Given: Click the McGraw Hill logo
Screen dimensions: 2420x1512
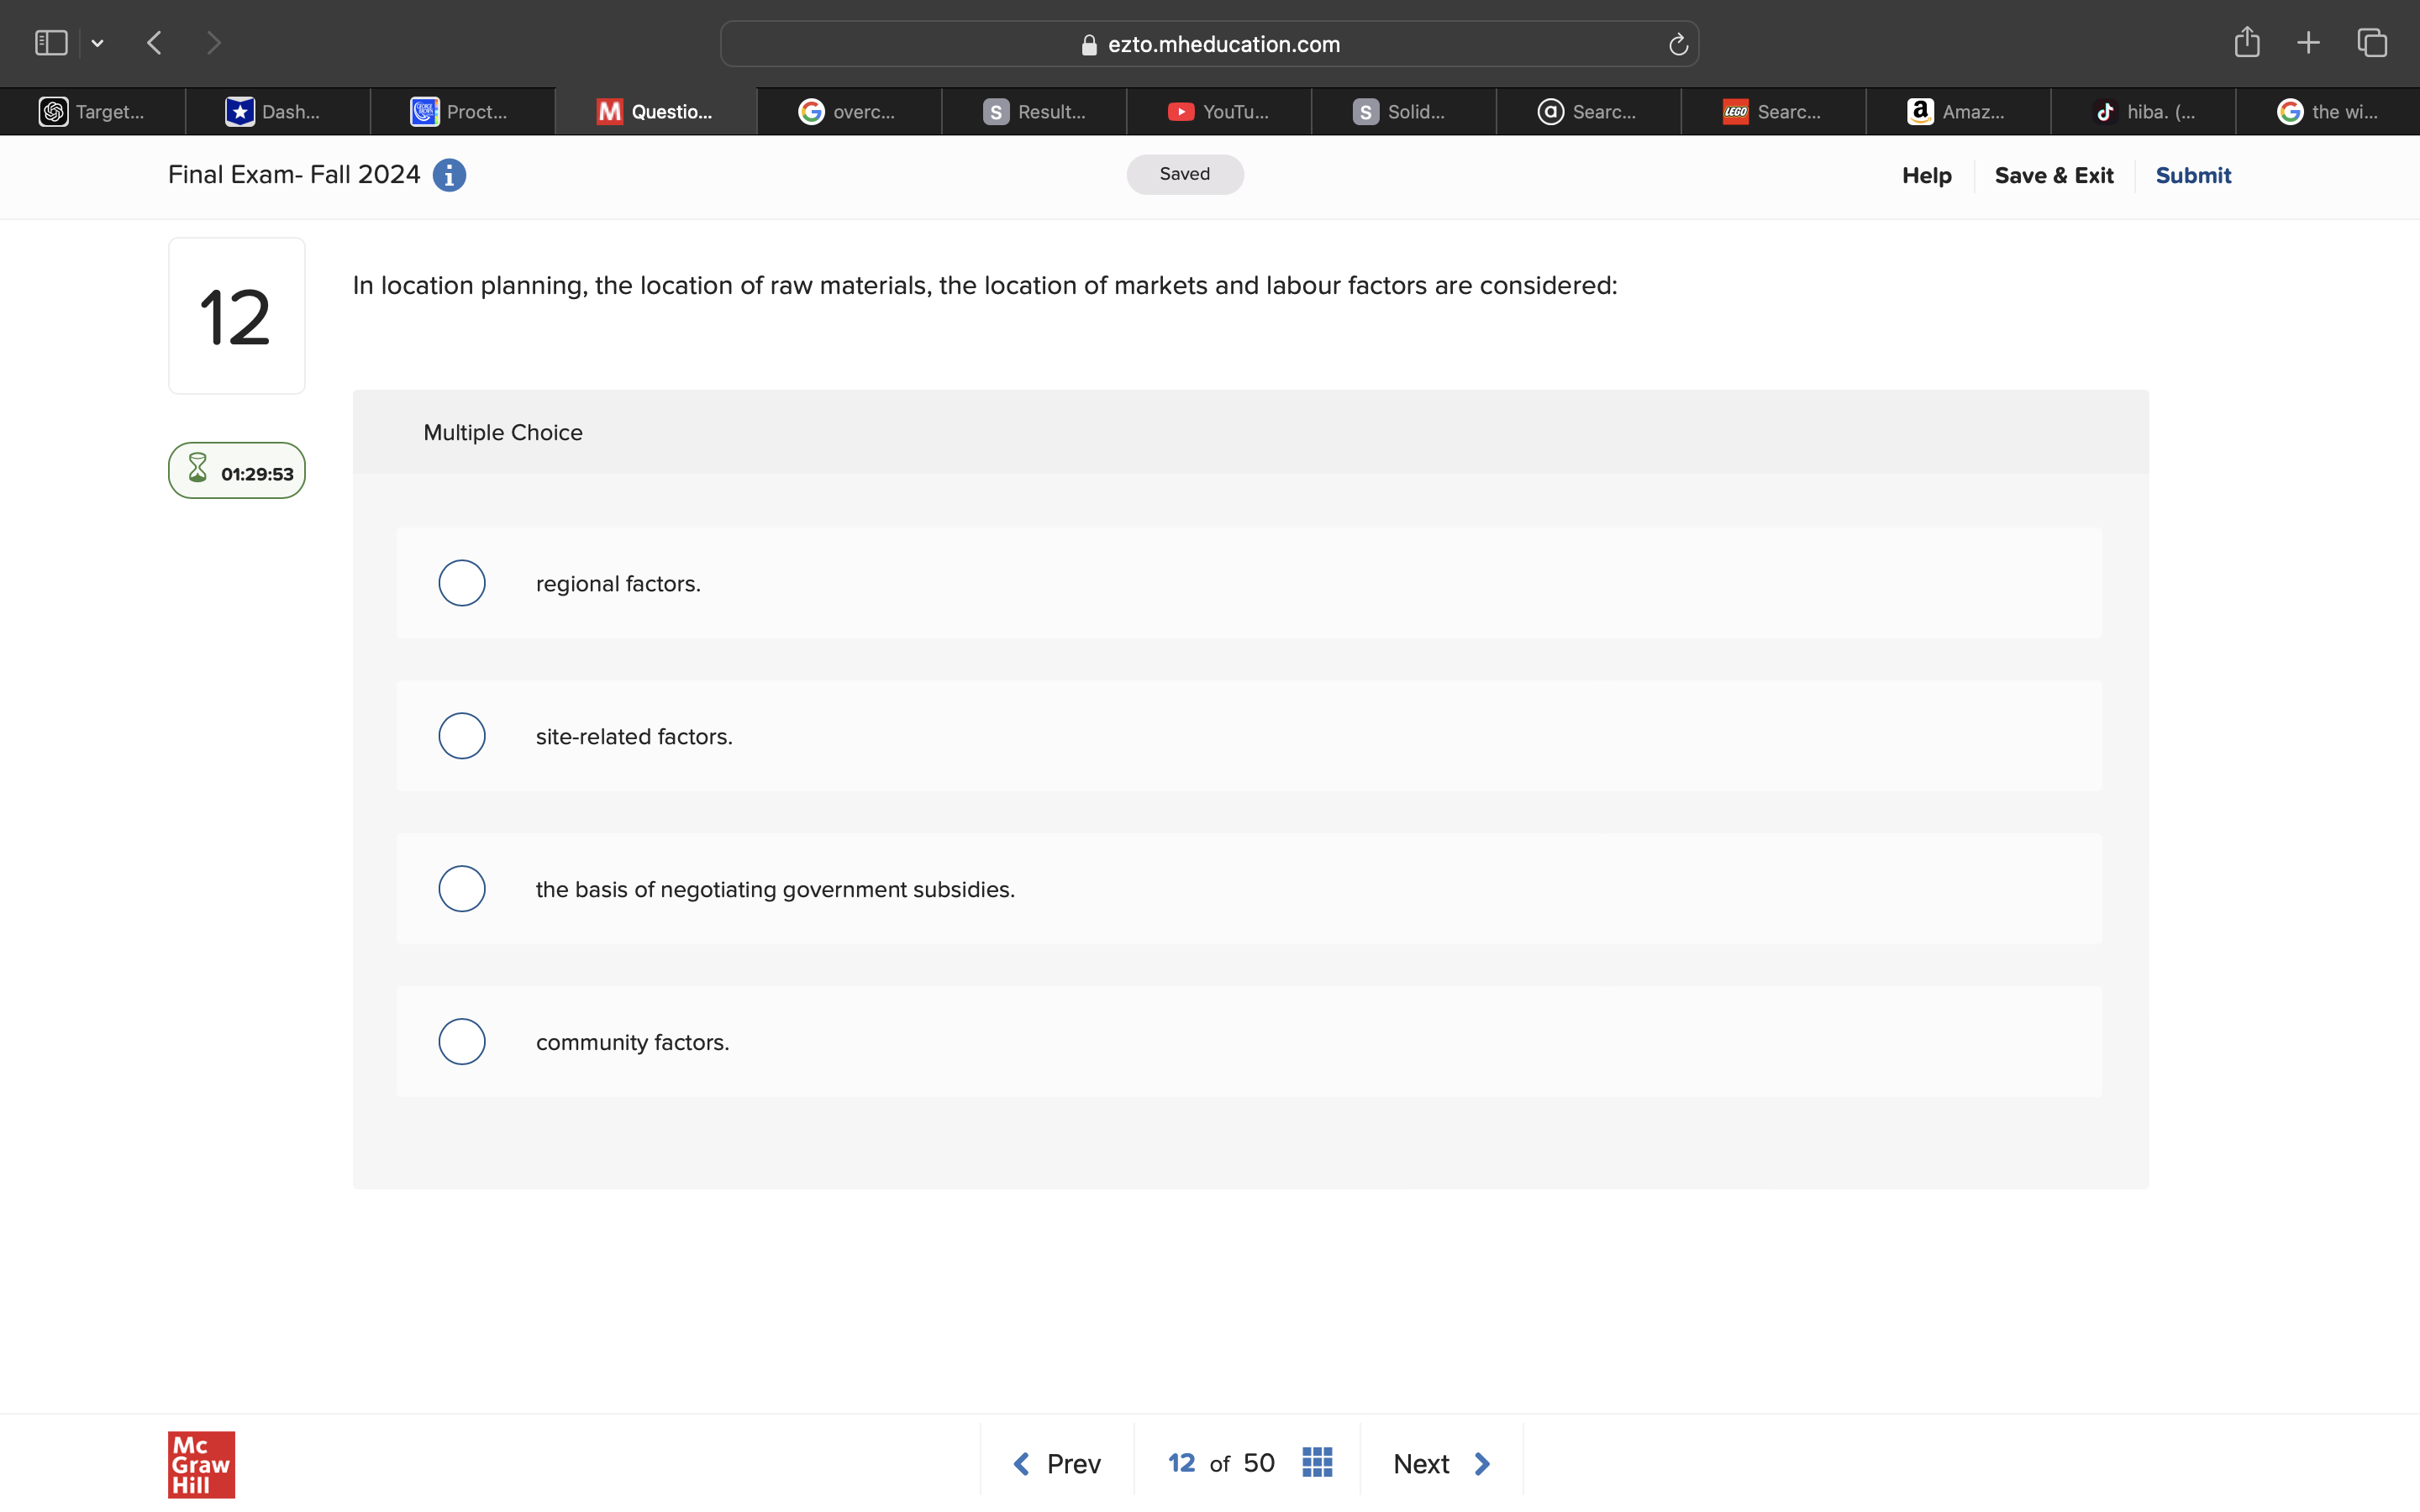Looking at the screenshot, I should pyautogui.click(x=200, y=1464).
